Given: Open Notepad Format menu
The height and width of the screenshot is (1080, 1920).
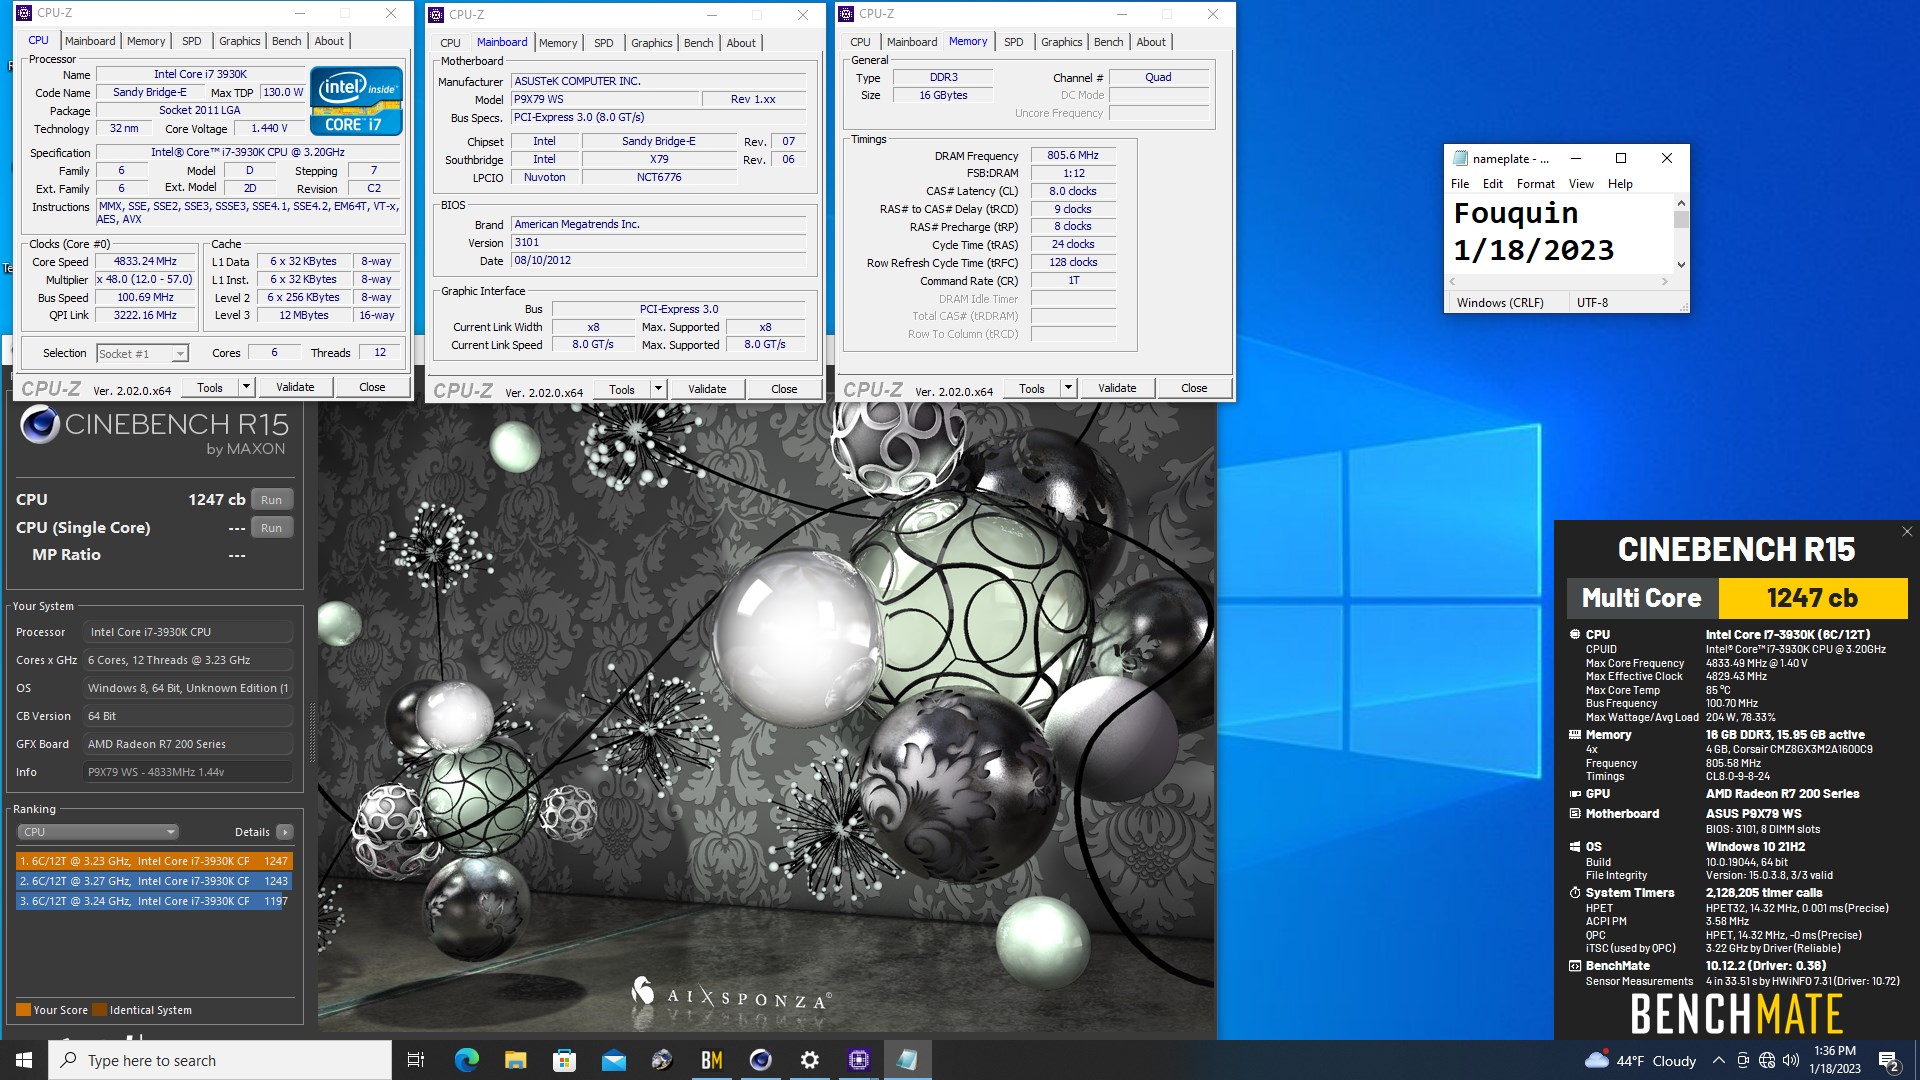Looking at the screenshot, I should point(1535,184).
